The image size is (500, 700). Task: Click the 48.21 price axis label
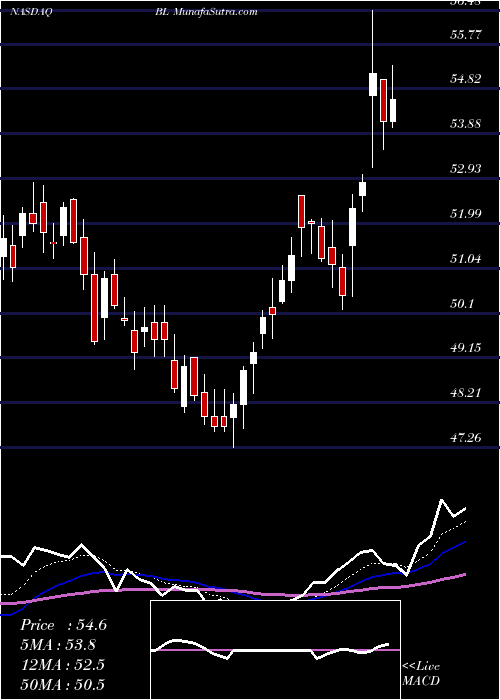[x=466, y=393]
